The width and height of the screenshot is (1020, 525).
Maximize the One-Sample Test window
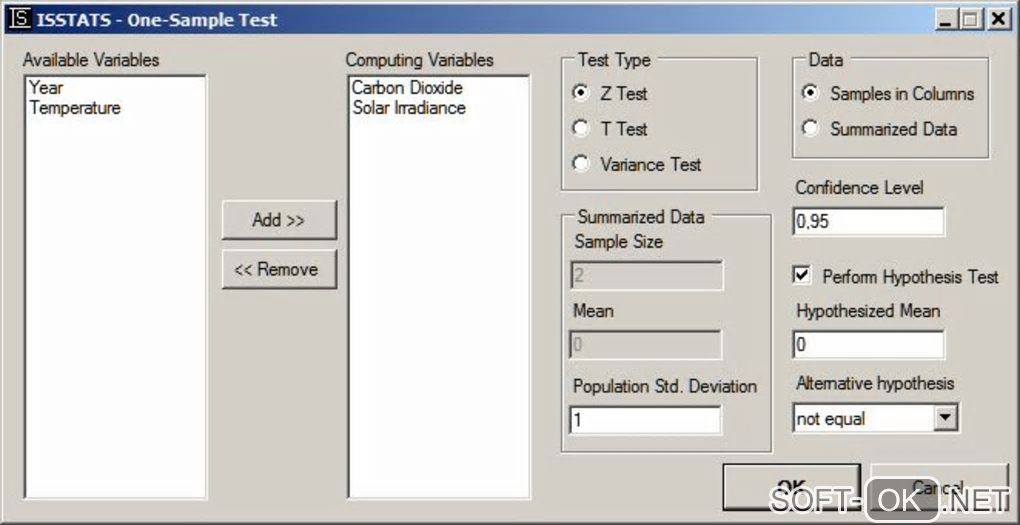coord(972,19)
